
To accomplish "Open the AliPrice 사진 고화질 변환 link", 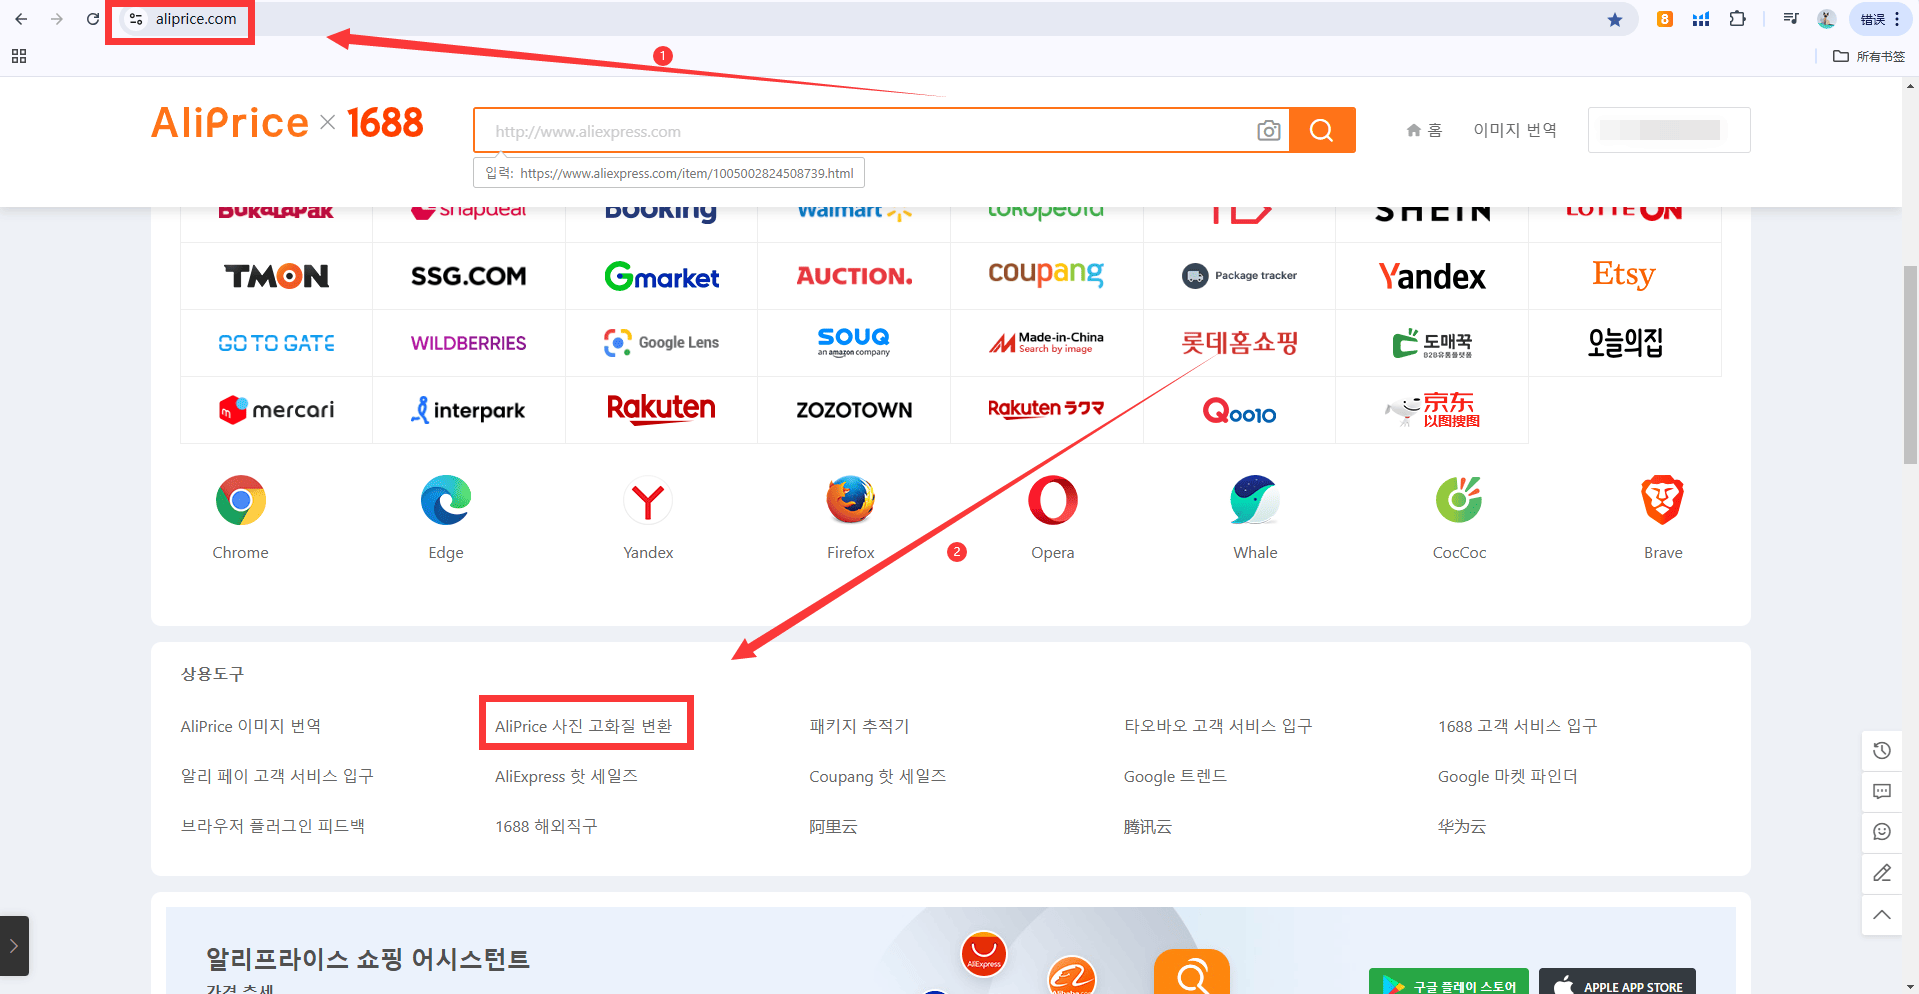I will point(584,726).
